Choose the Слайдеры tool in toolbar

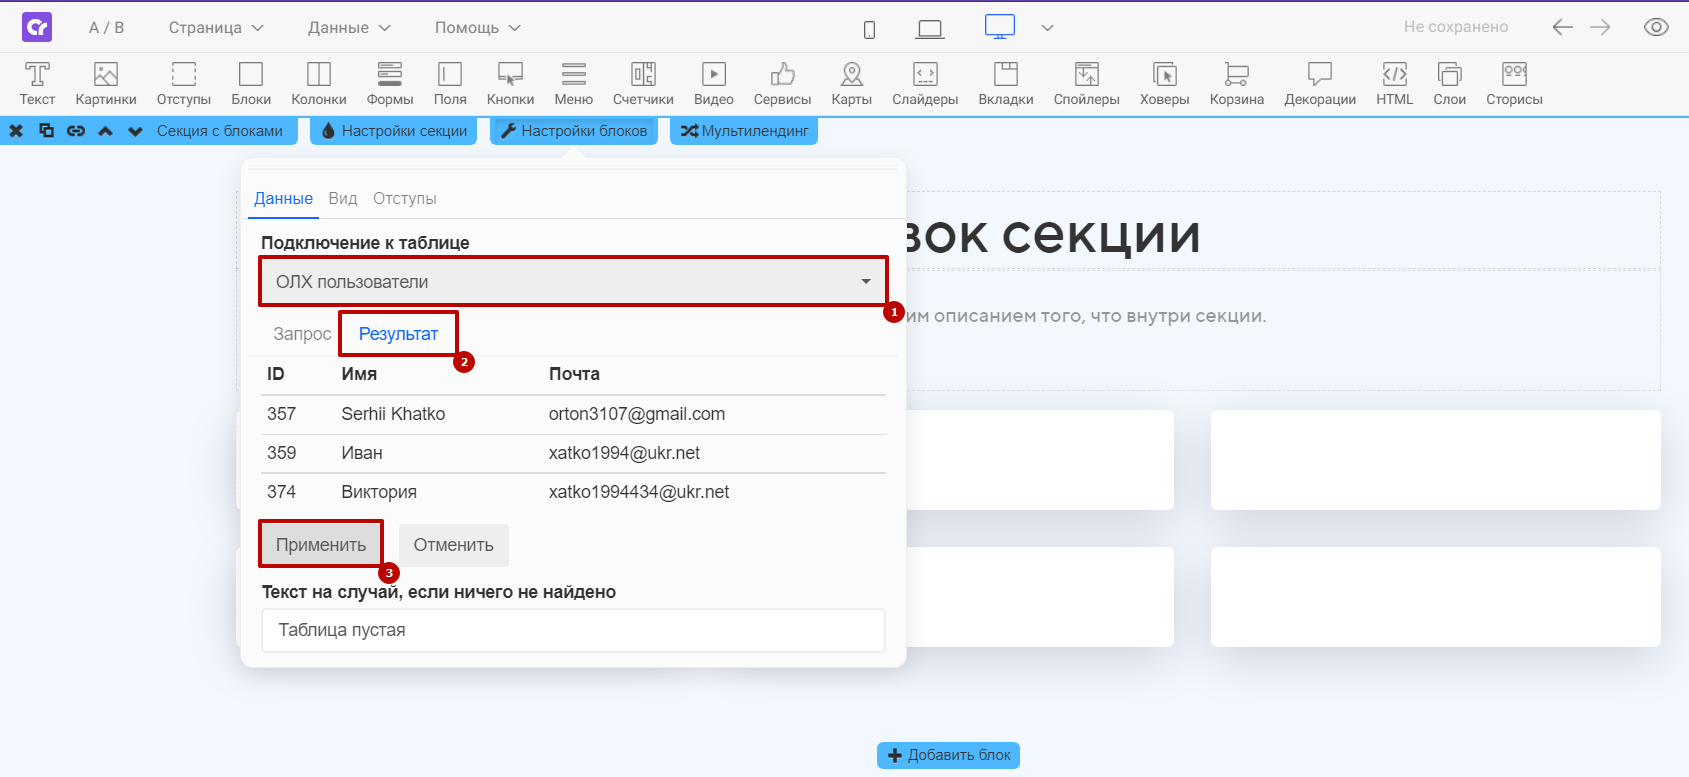pyautogui.click(x=925, y=84)
